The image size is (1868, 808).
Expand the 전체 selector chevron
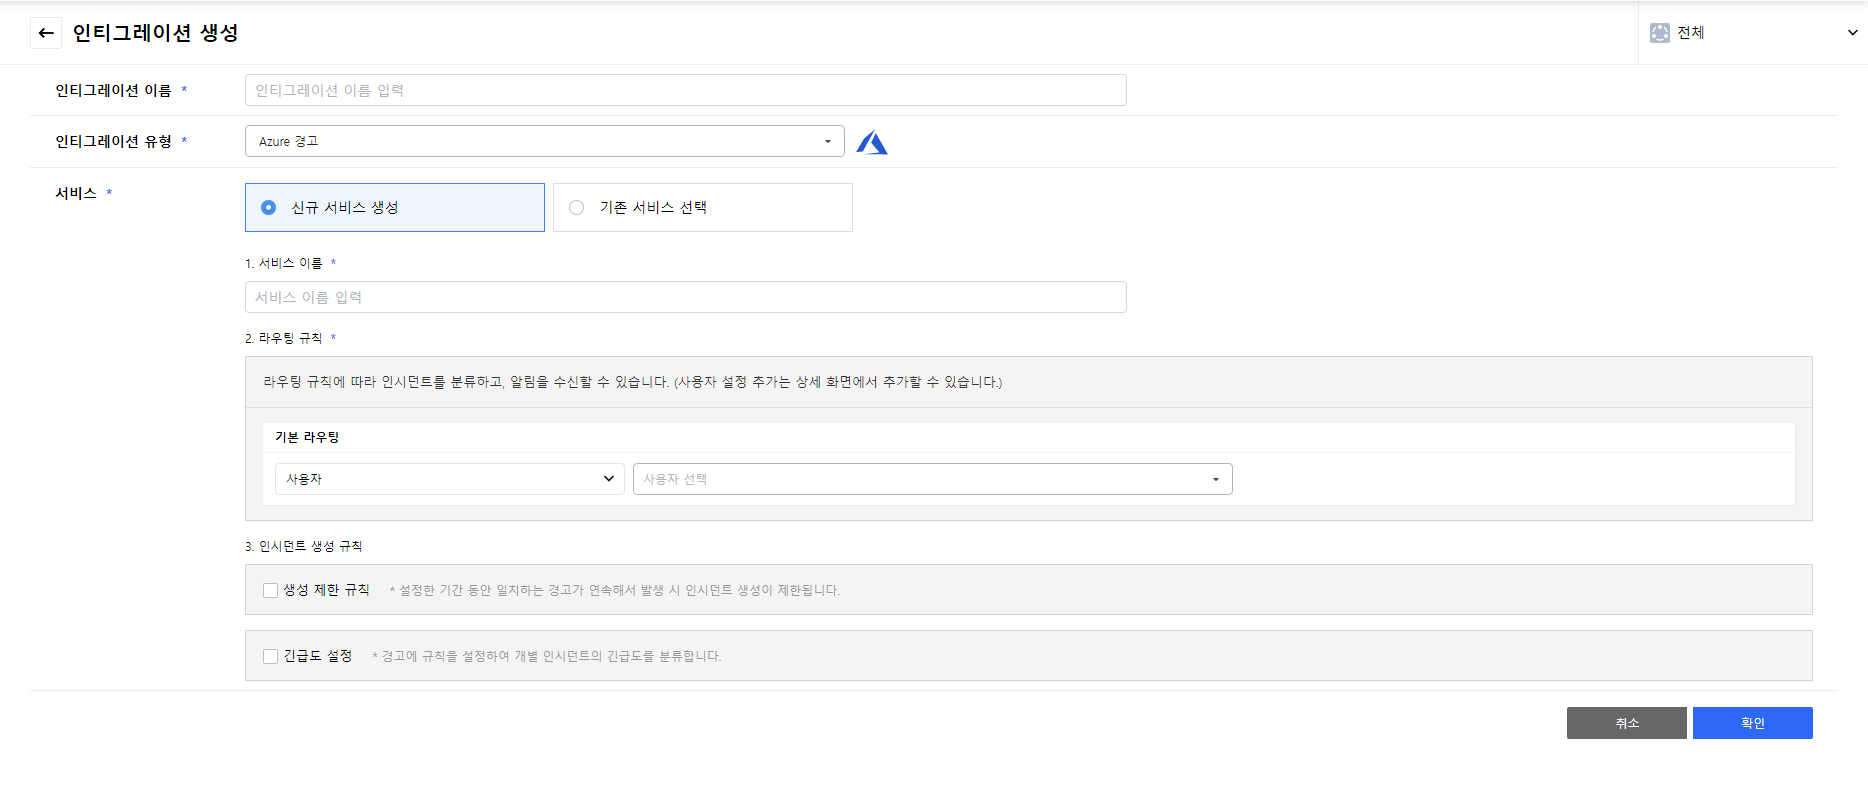[1852, 33]
